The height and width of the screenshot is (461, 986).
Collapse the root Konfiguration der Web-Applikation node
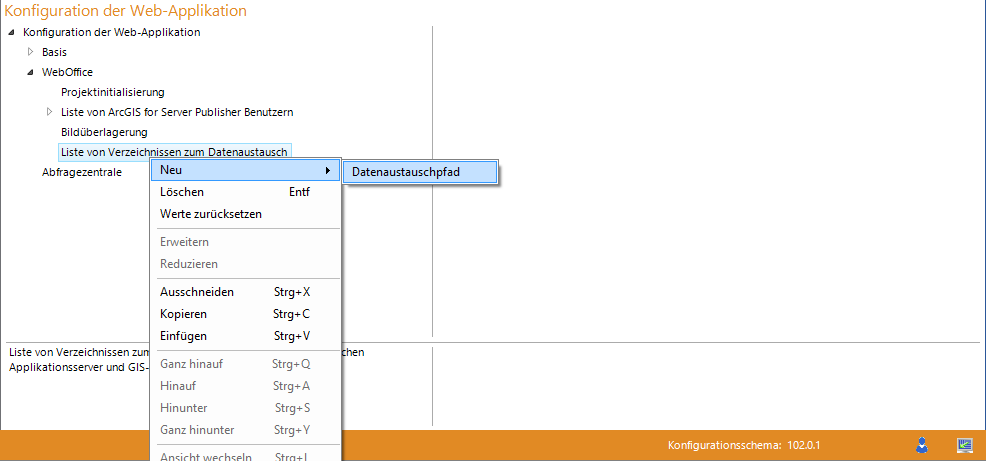coord(11,32)
